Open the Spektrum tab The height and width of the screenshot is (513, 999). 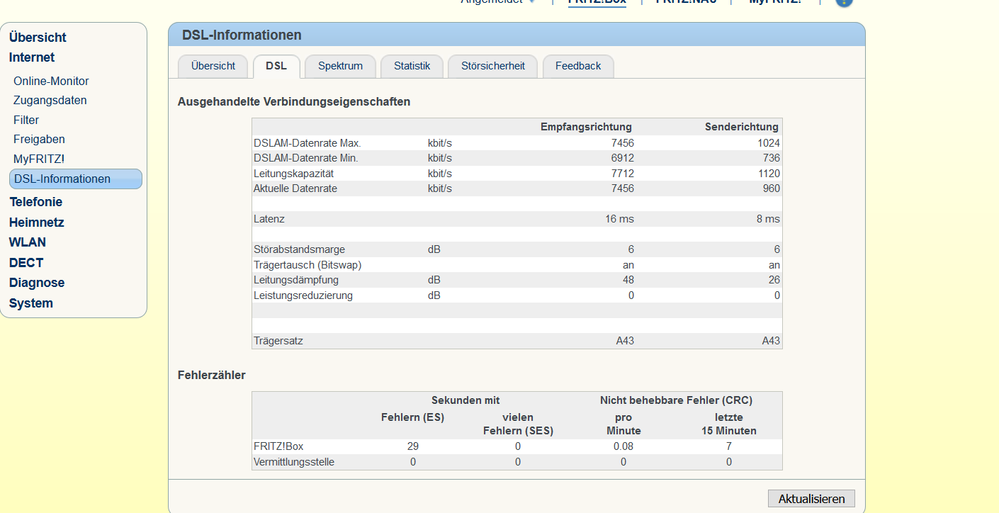(340, 66)
